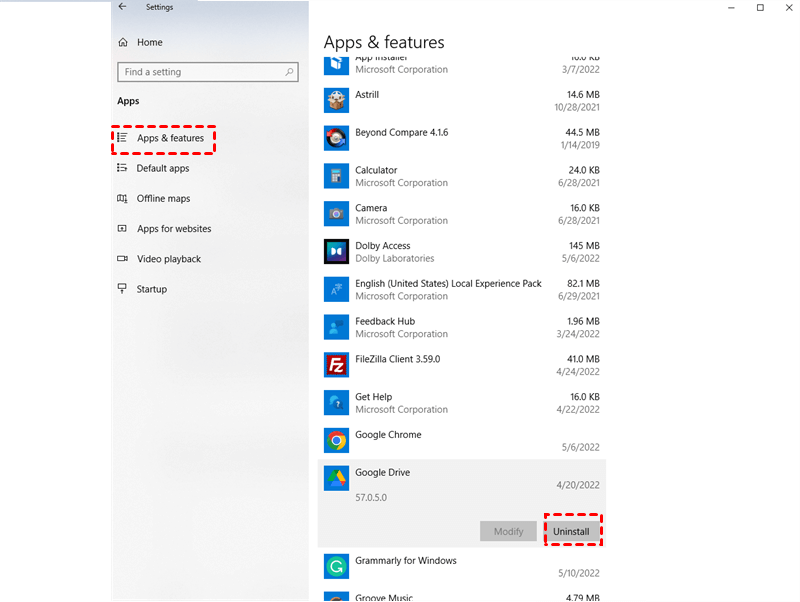800x602 pixels.
Task: Click the Startup sidebar icon
Action: (x=122, y=289)
